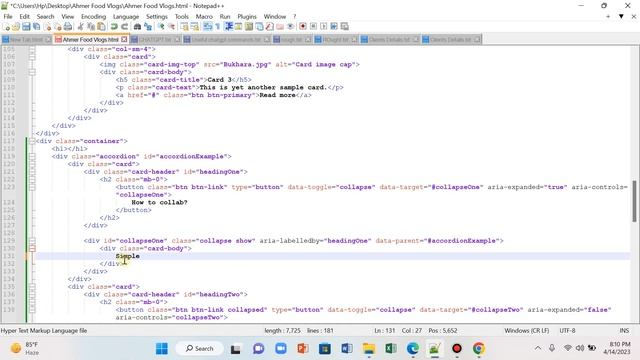The width and height of the screenshot is (640, 360).
Task: Click the Open file toolbar icon
Action: point(16,27)
